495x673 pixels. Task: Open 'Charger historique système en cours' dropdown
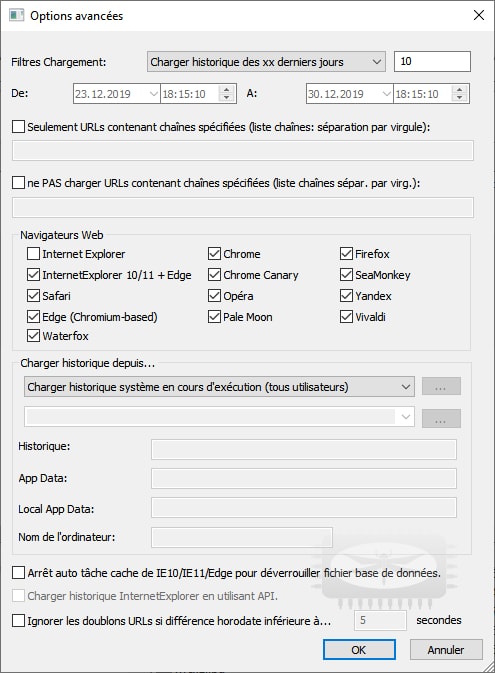pos(219,387)
